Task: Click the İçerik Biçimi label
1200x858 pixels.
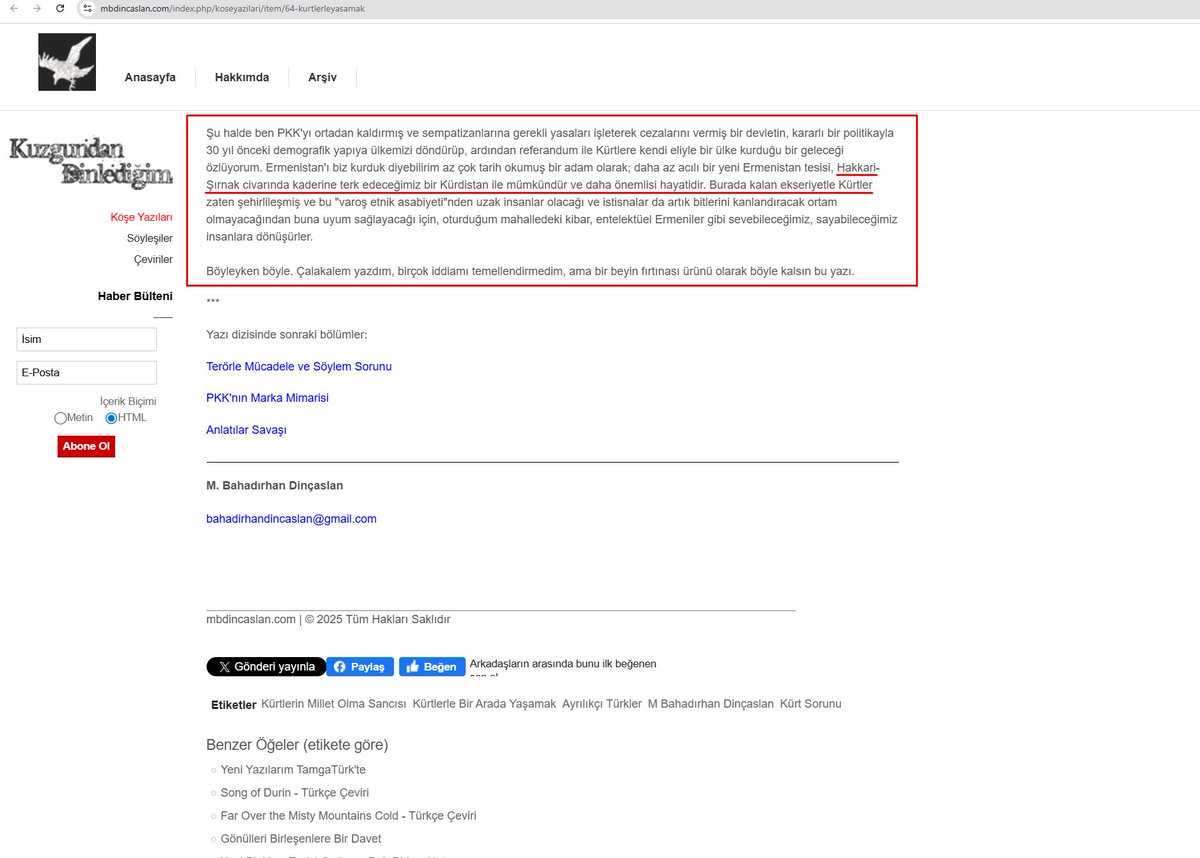Action: 128,402
